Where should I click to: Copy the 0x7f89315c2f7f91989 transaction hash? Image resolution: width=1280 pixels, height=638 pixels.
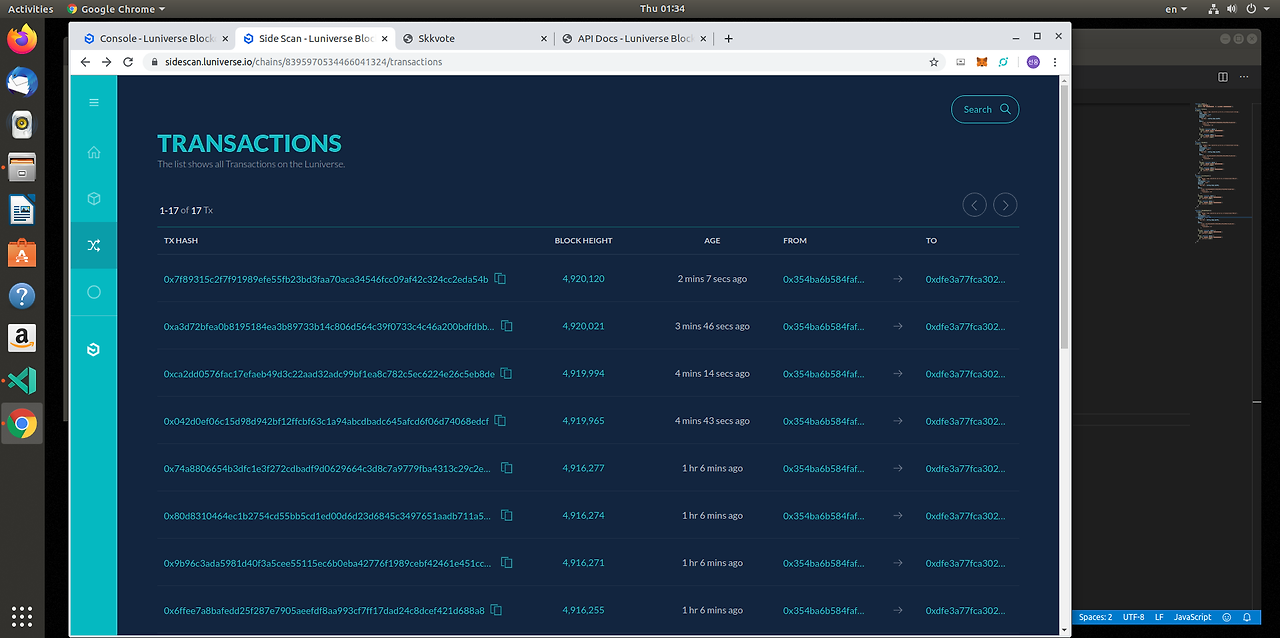point(500,279)
